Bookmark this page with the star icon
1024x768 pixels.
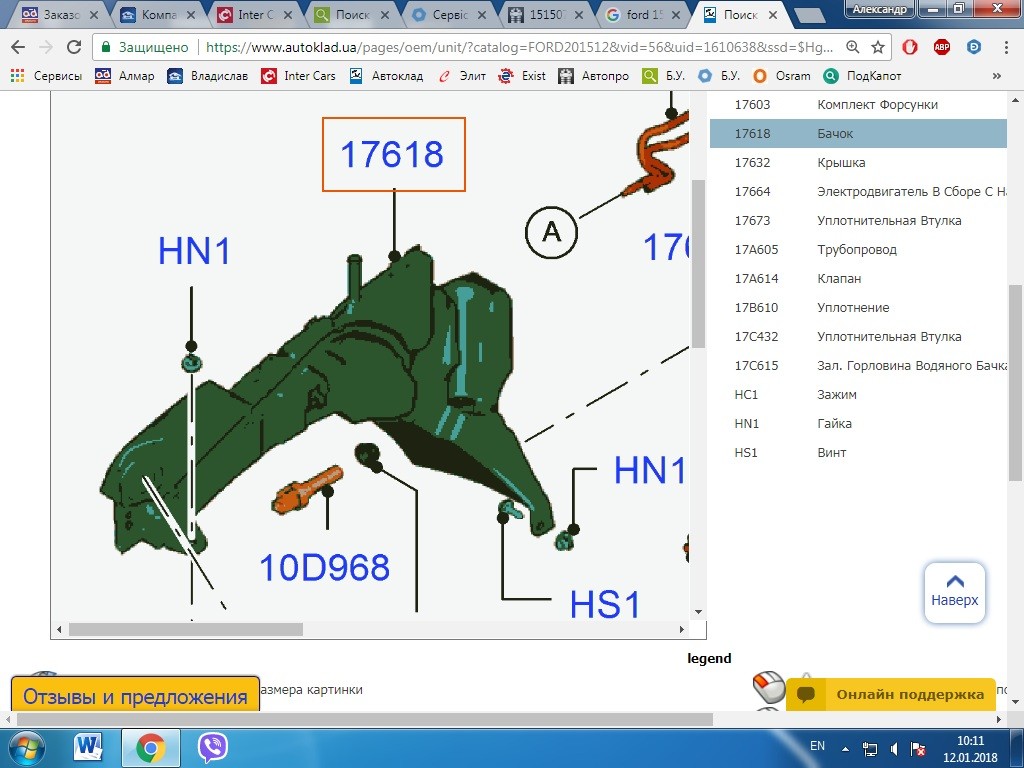click(x=878, y=47)
